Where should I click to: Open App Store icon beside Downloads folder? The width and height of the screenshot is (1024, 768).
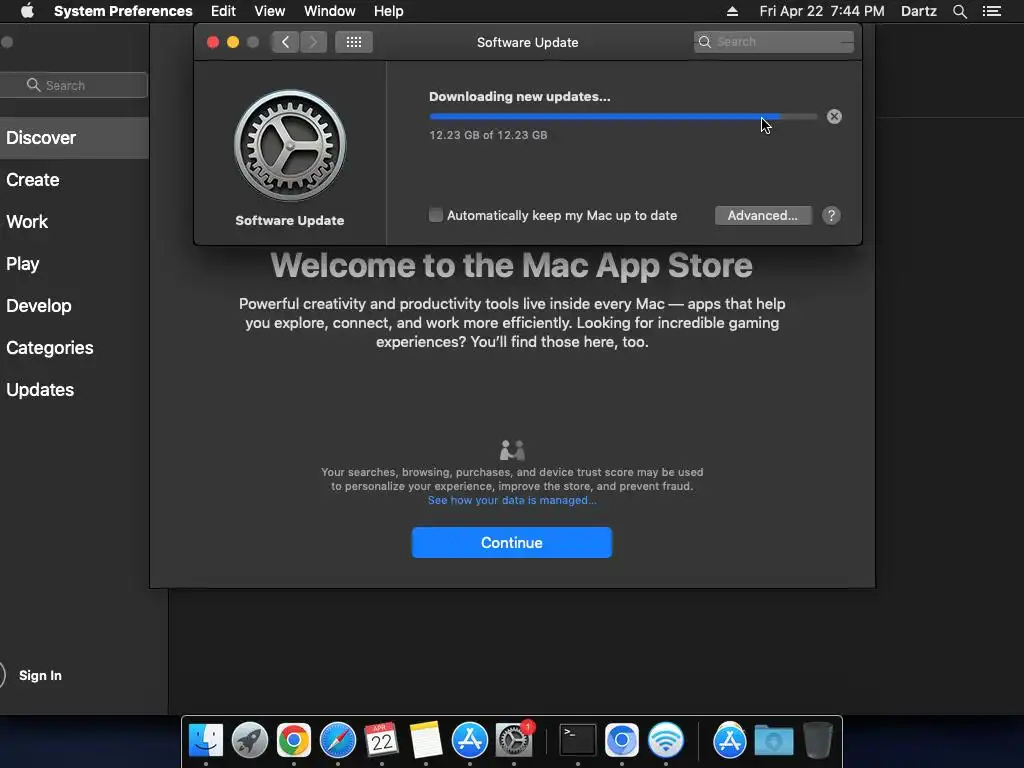click(x=729, y=741)
